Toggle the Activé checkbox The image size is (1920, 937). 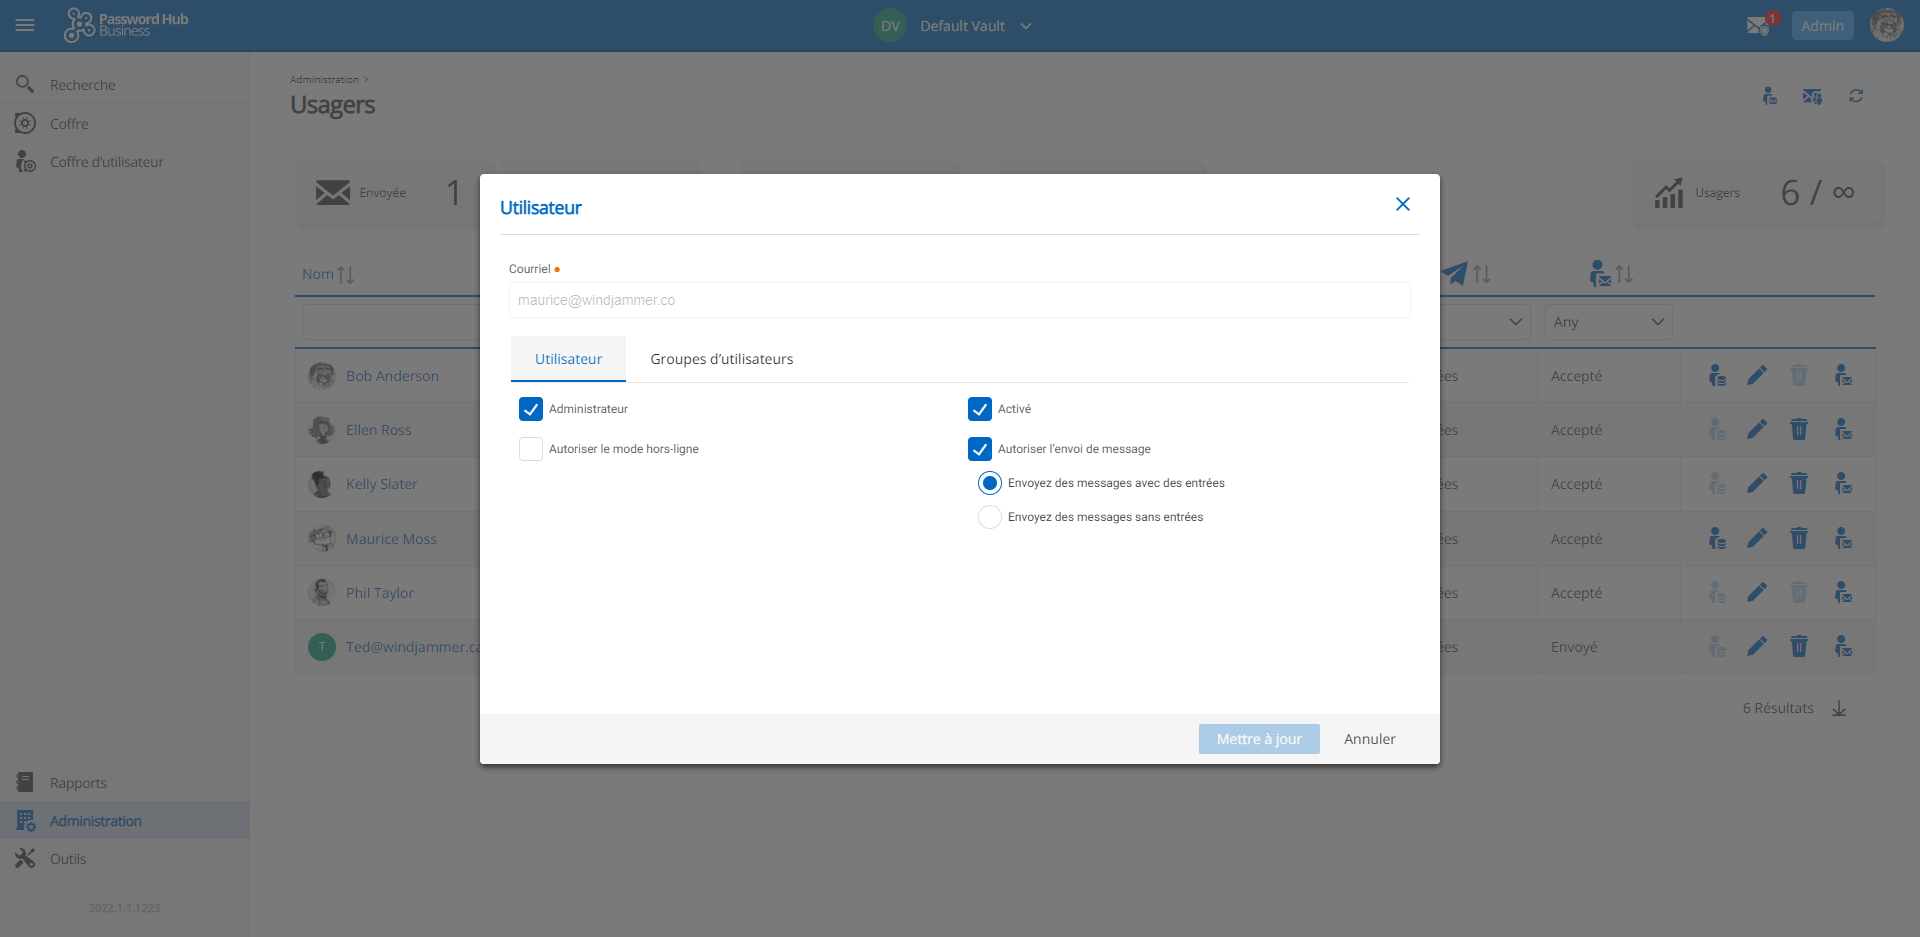coord(980,409)
